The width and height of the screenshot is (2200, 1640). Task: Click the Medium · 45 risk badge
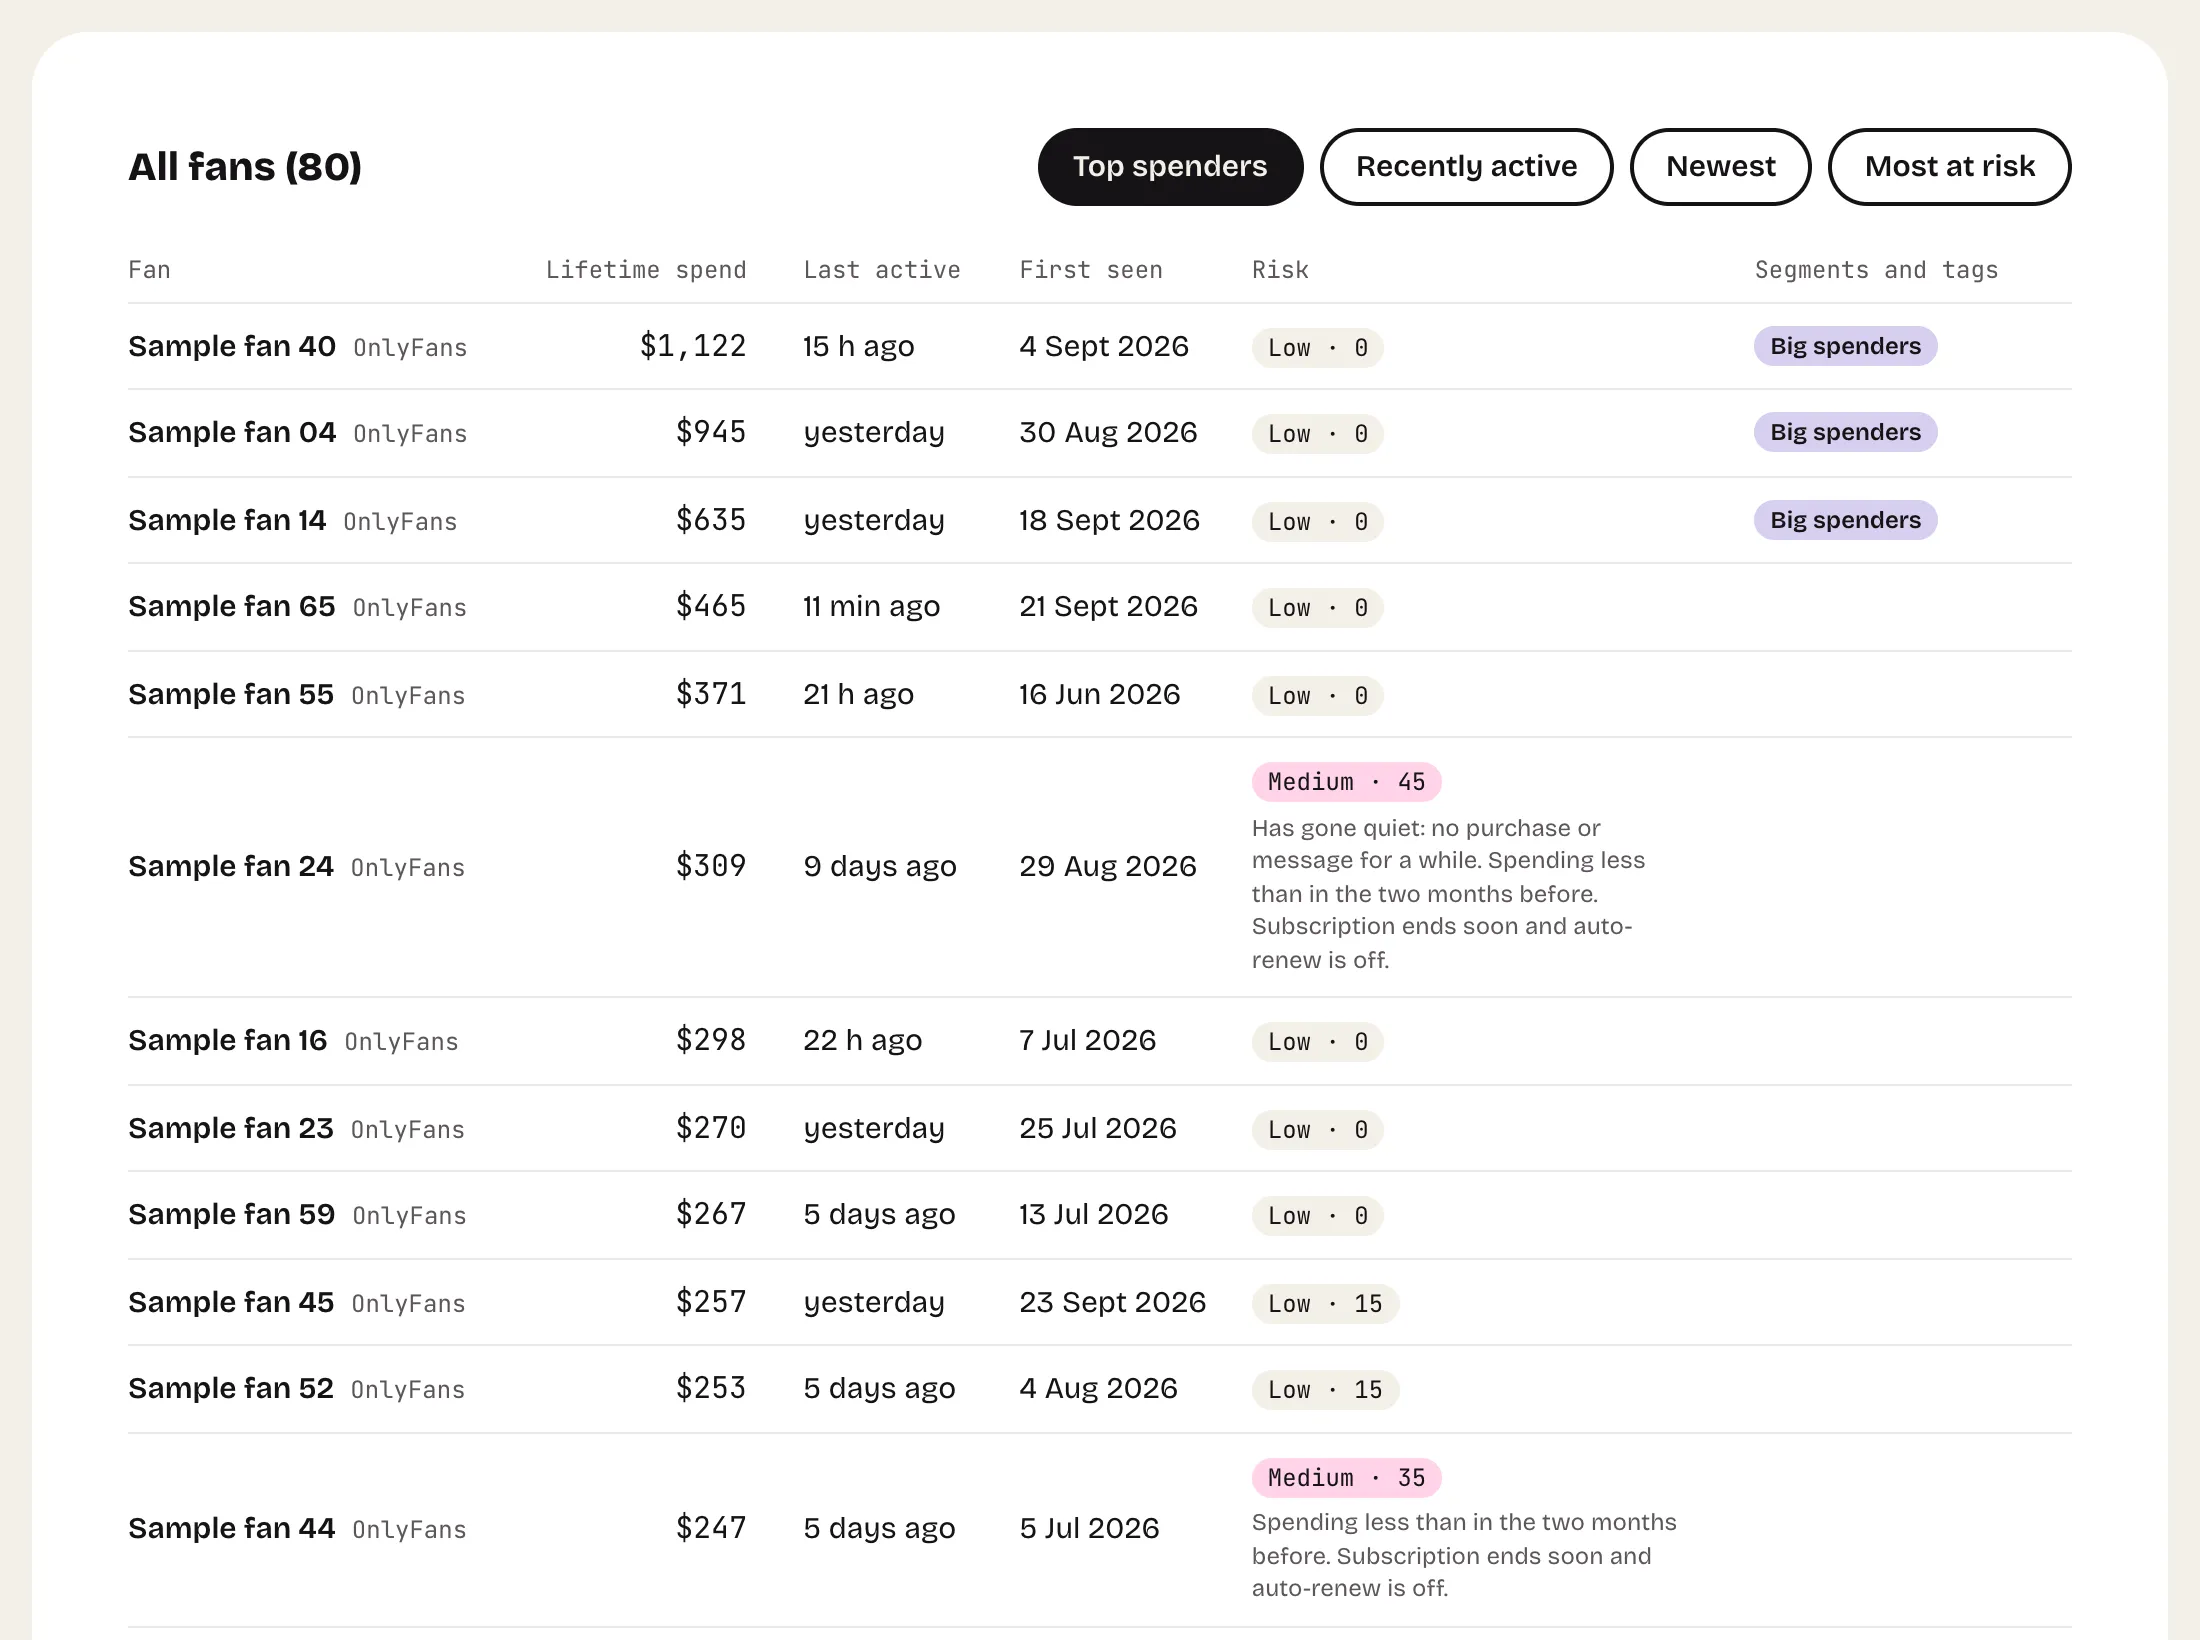coord(1346,782)
